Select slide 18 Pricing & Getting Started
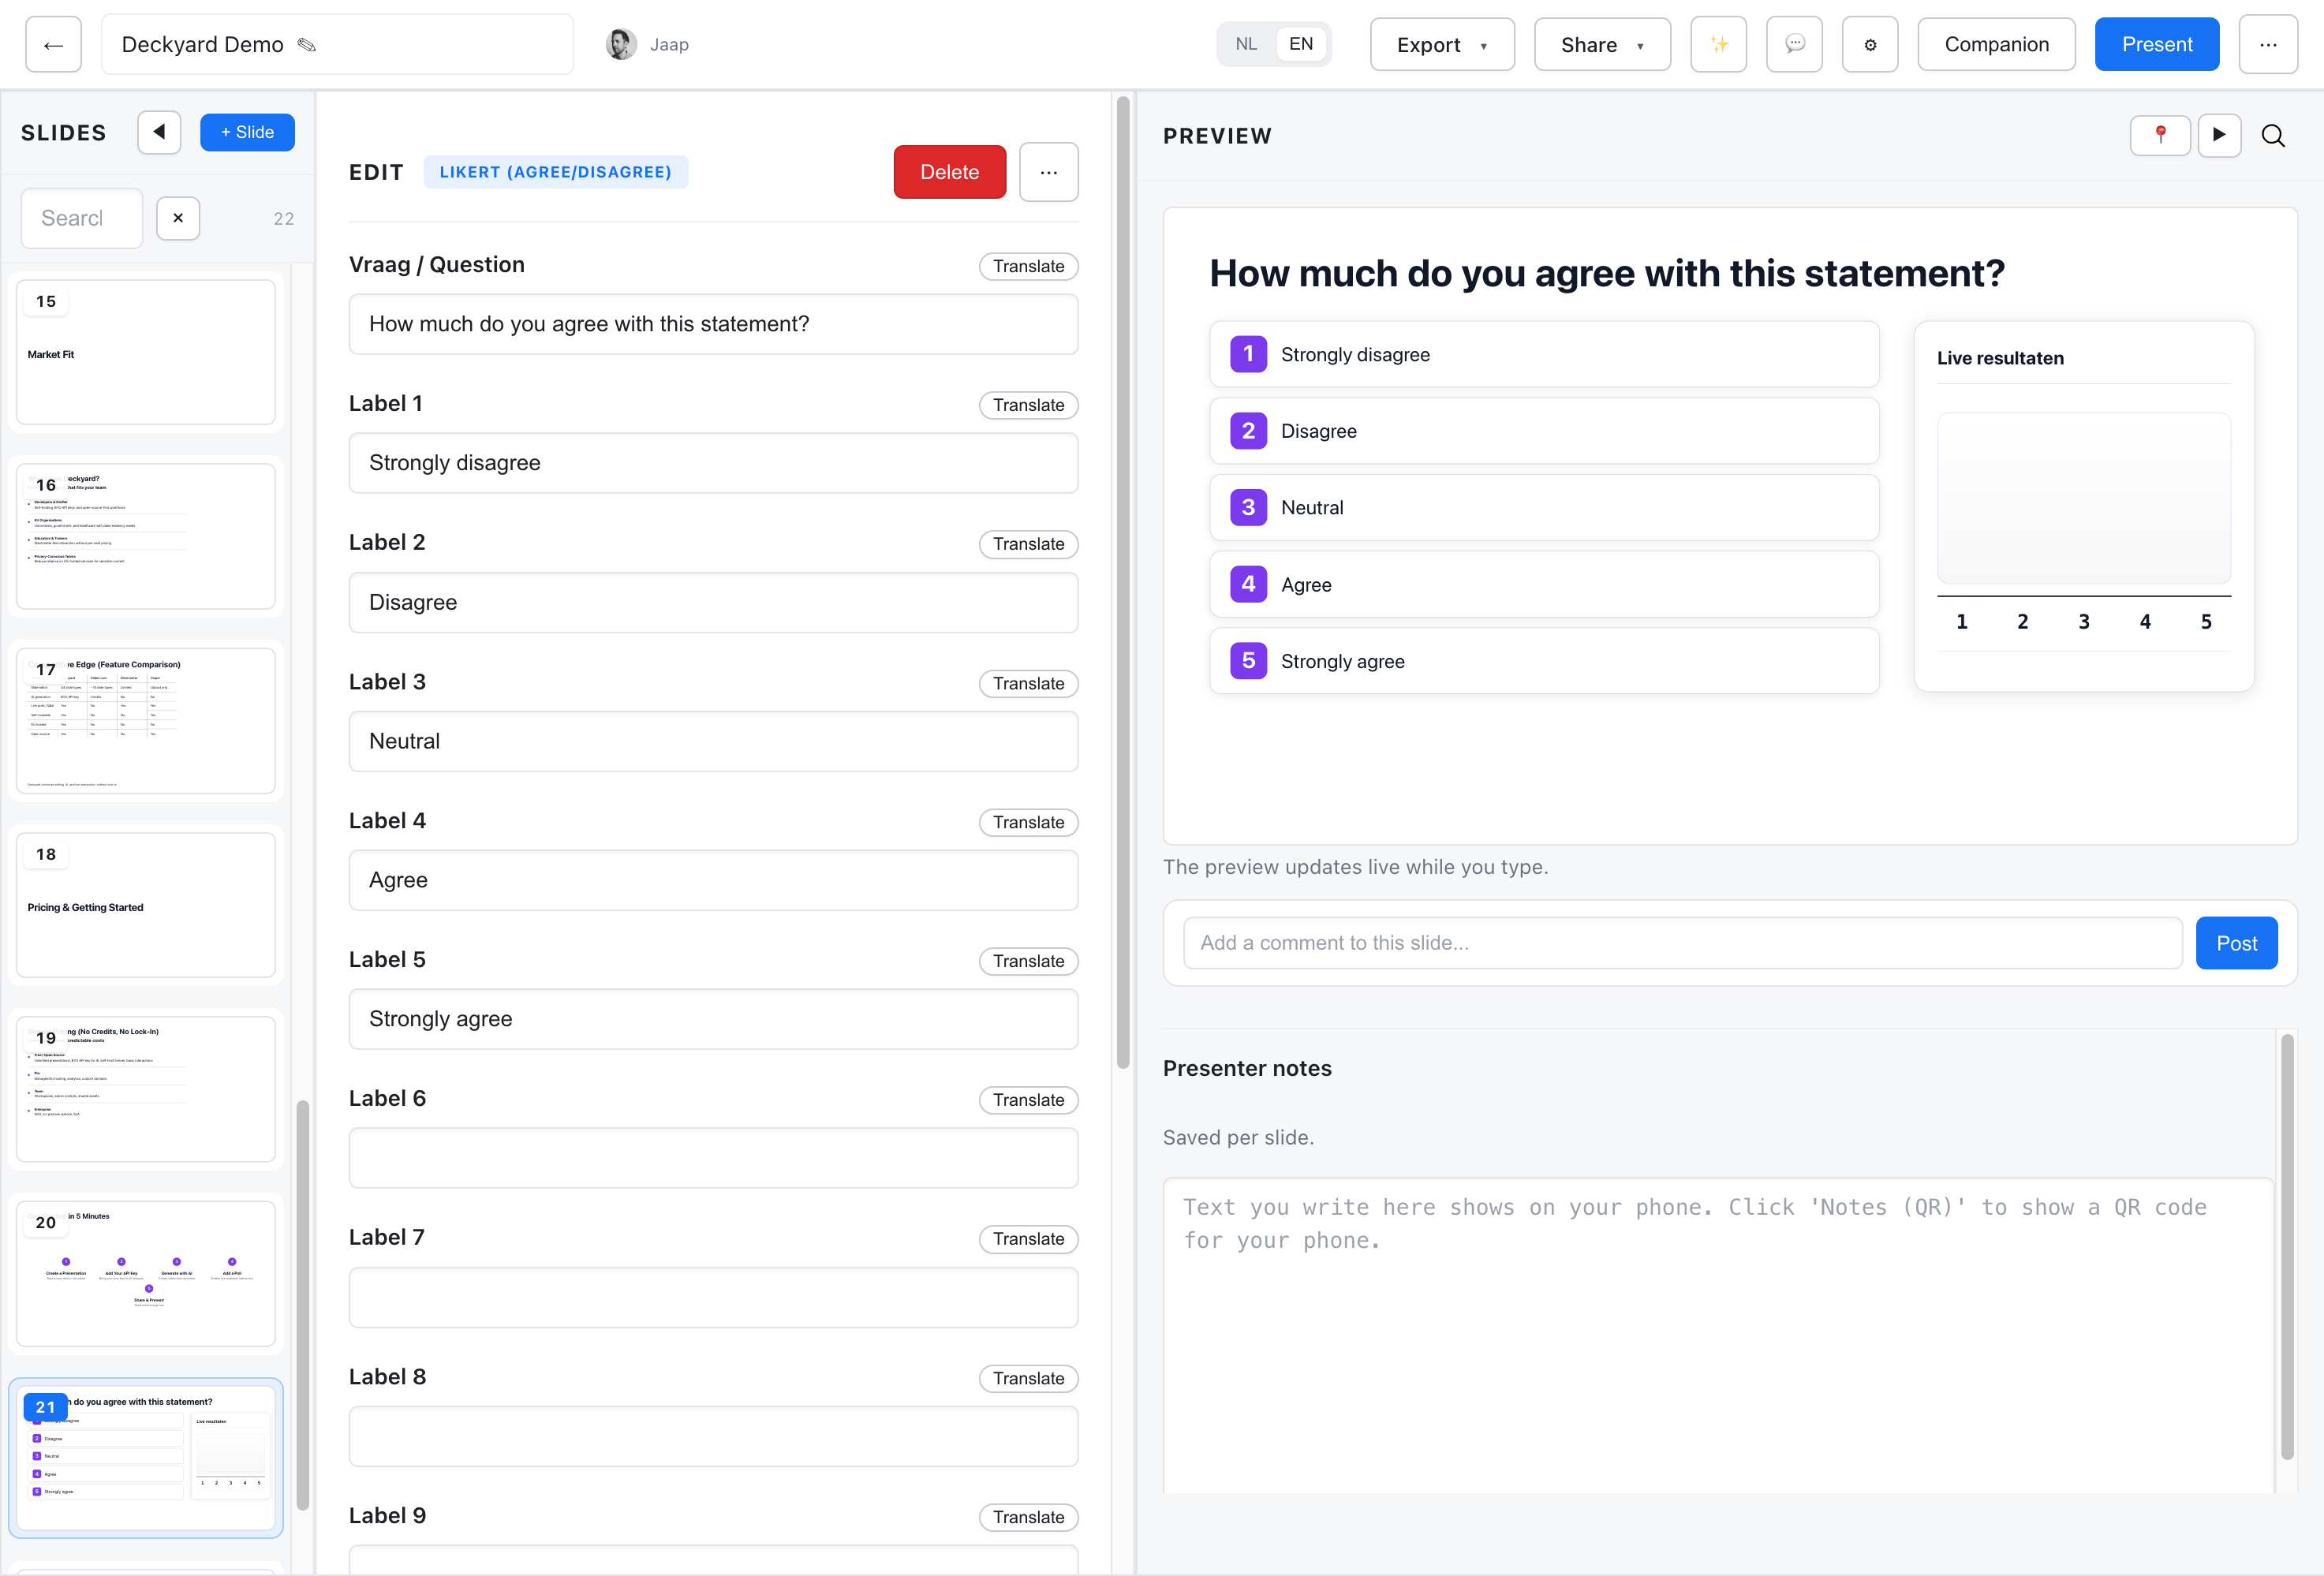The width and height of the screenshot is (2324, 1576). pyautogui.click(x=146, y=905)
